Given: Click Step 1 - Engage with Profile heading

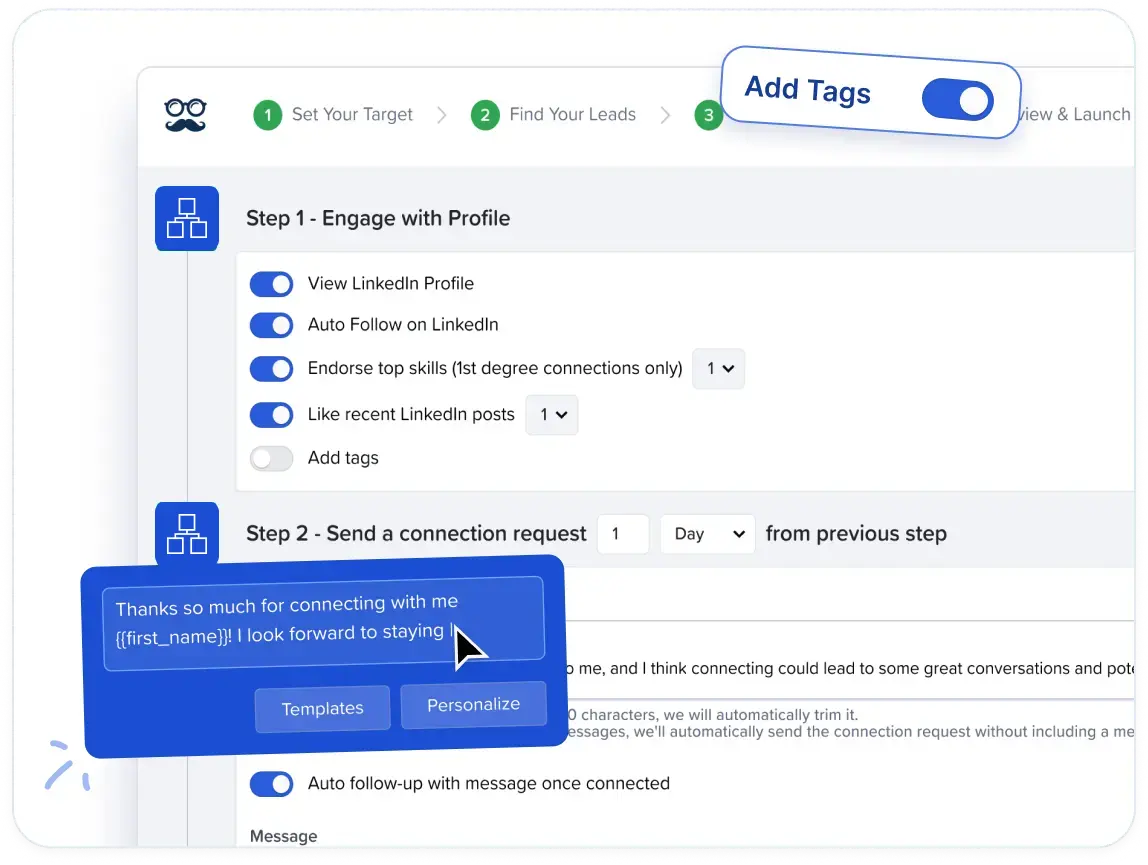Looking at the screenshot, I should point(378,218).
